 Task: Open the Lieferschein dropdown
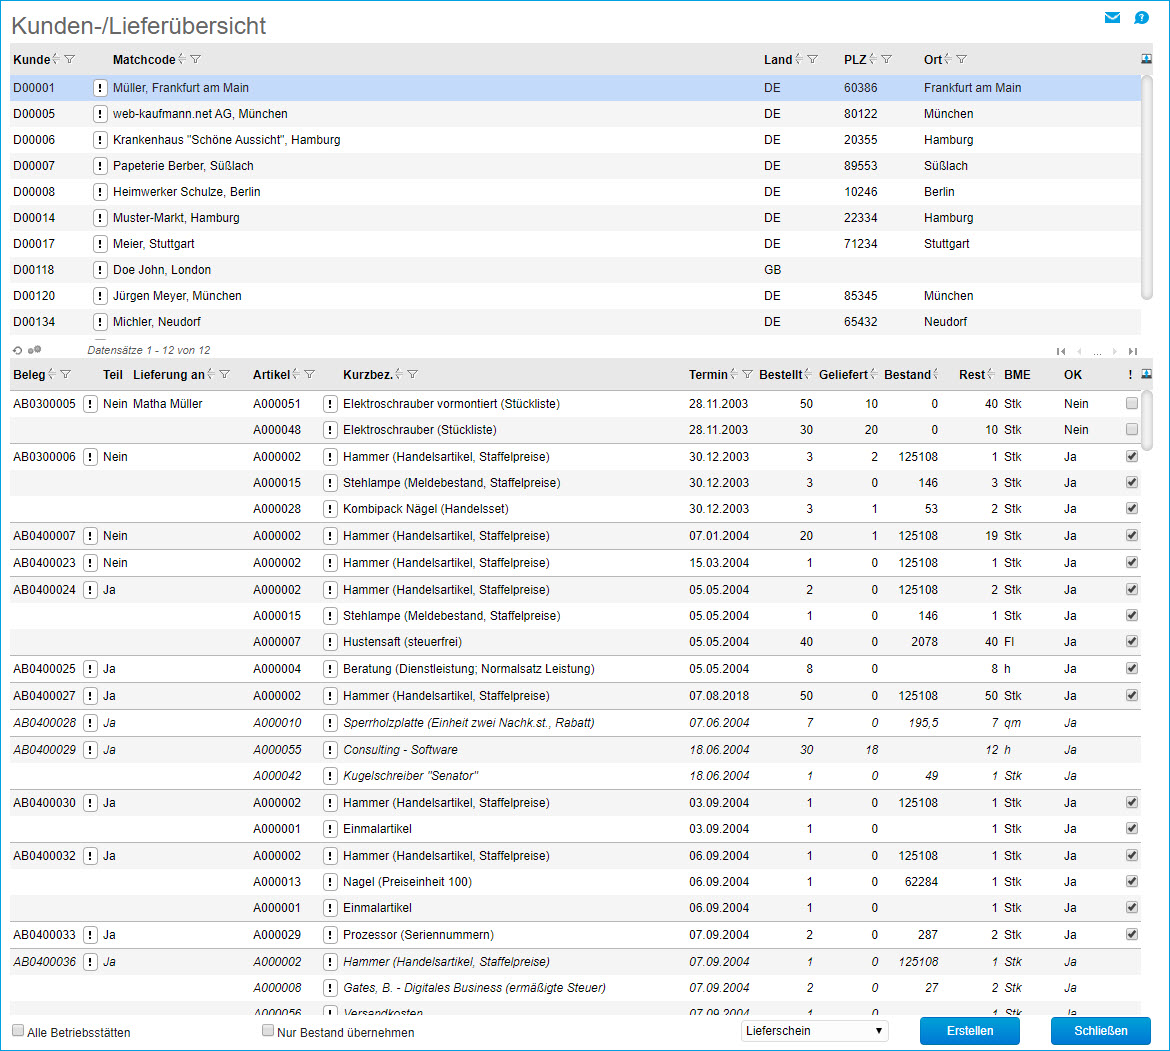[x=814, y=1030]
